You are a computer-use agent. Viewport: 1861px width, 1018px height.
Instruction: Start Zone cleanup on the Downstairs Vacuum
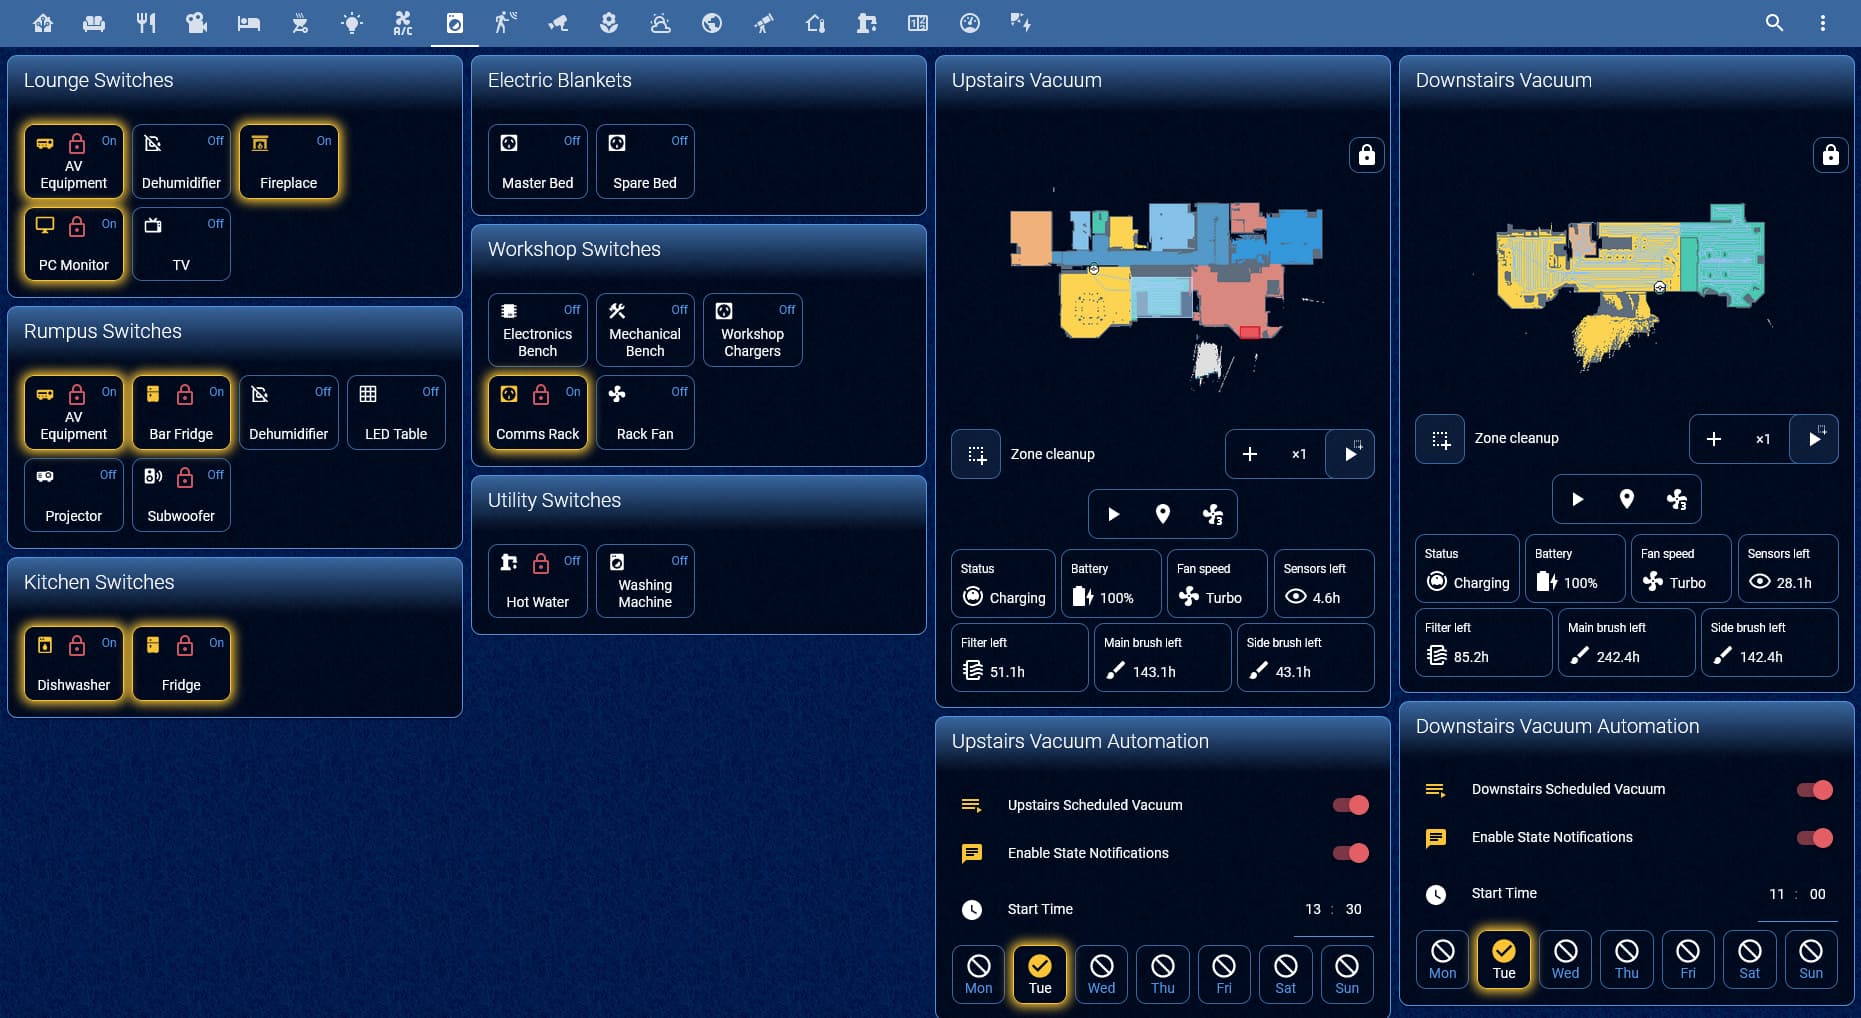(x=1816, y=439)
